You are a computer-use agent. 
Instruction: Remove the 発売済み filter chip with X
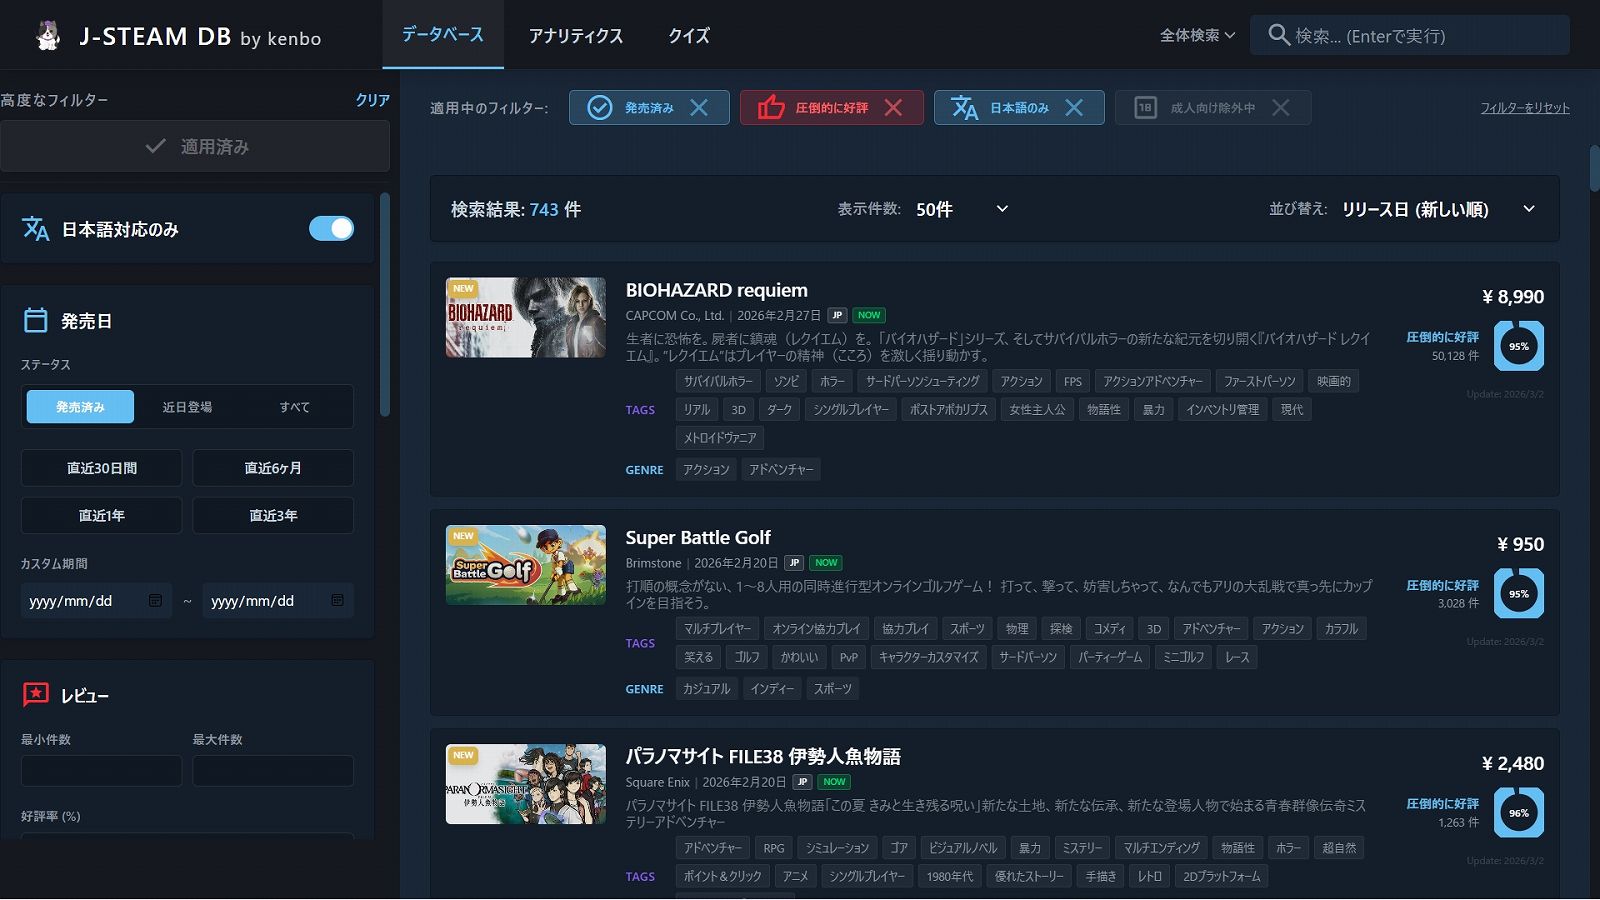coord(699,108)
